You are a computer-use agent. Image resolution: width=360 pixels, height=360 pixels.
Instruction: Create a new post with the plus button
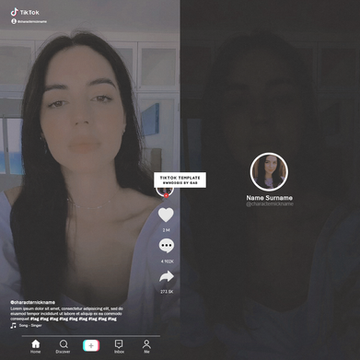pyautogui.click(x=91, y=346)
